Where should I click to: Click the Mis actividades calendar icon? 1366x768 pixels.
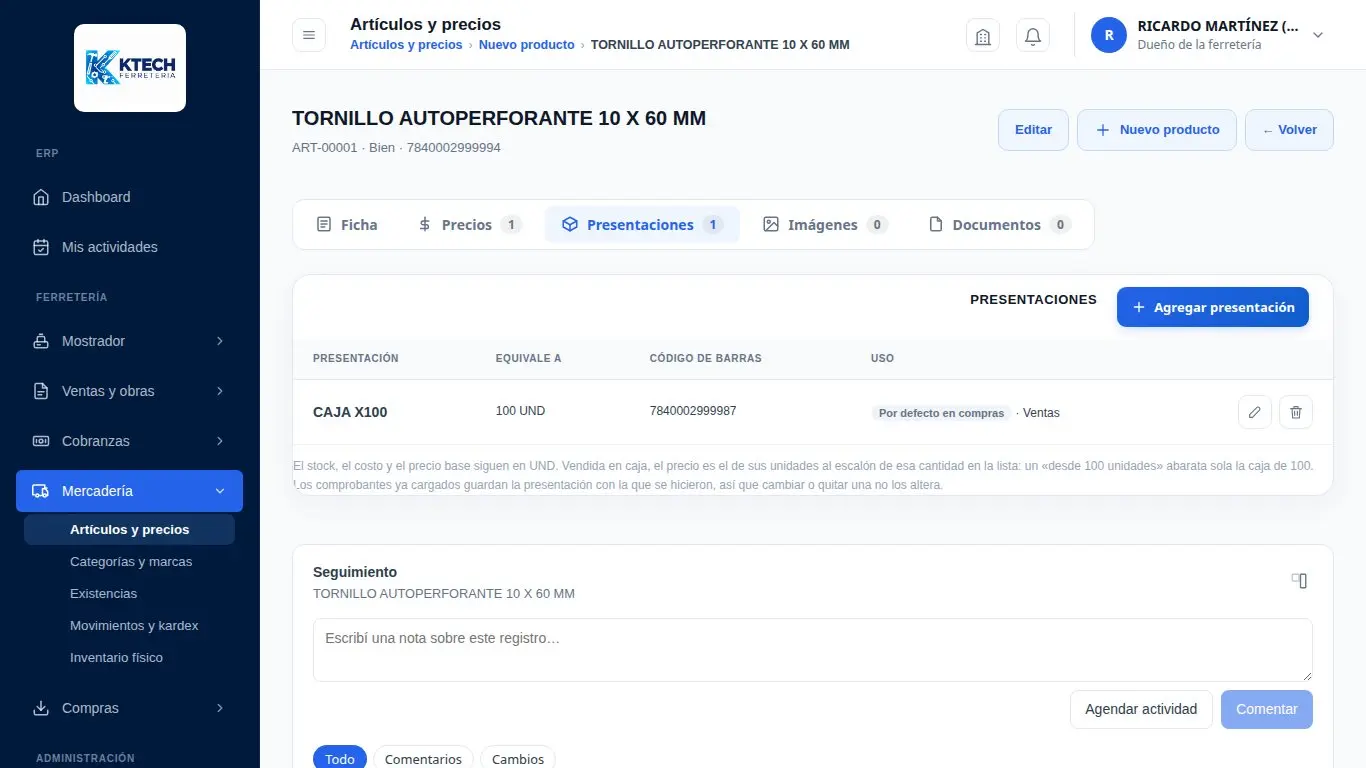[41, 247]
